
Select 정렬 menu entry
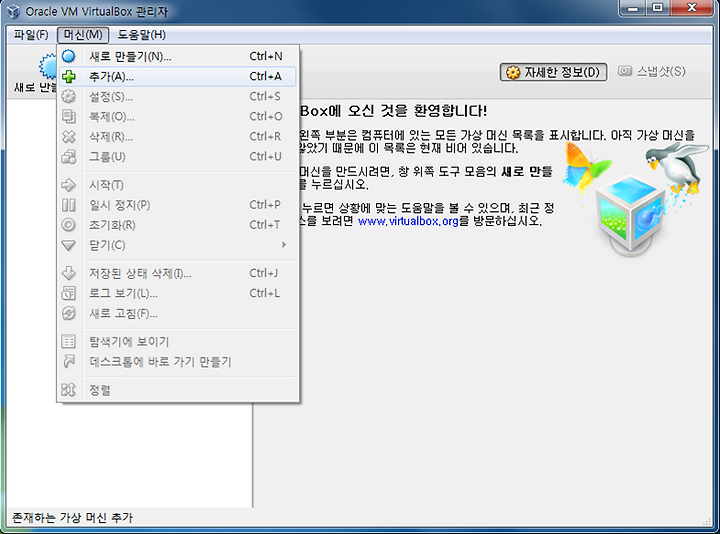pyautogui.click(x=177, y=390)
